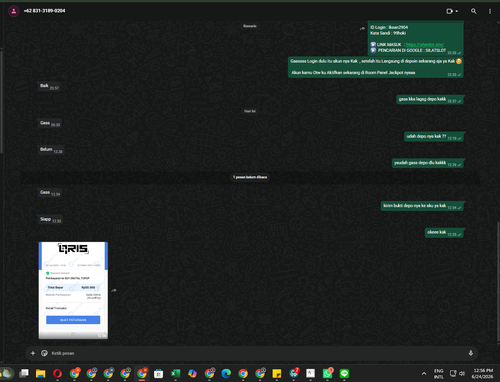This screenshot has width=500, height=382.
Task: Search within this chat
Action: click(x=473, y=11)
